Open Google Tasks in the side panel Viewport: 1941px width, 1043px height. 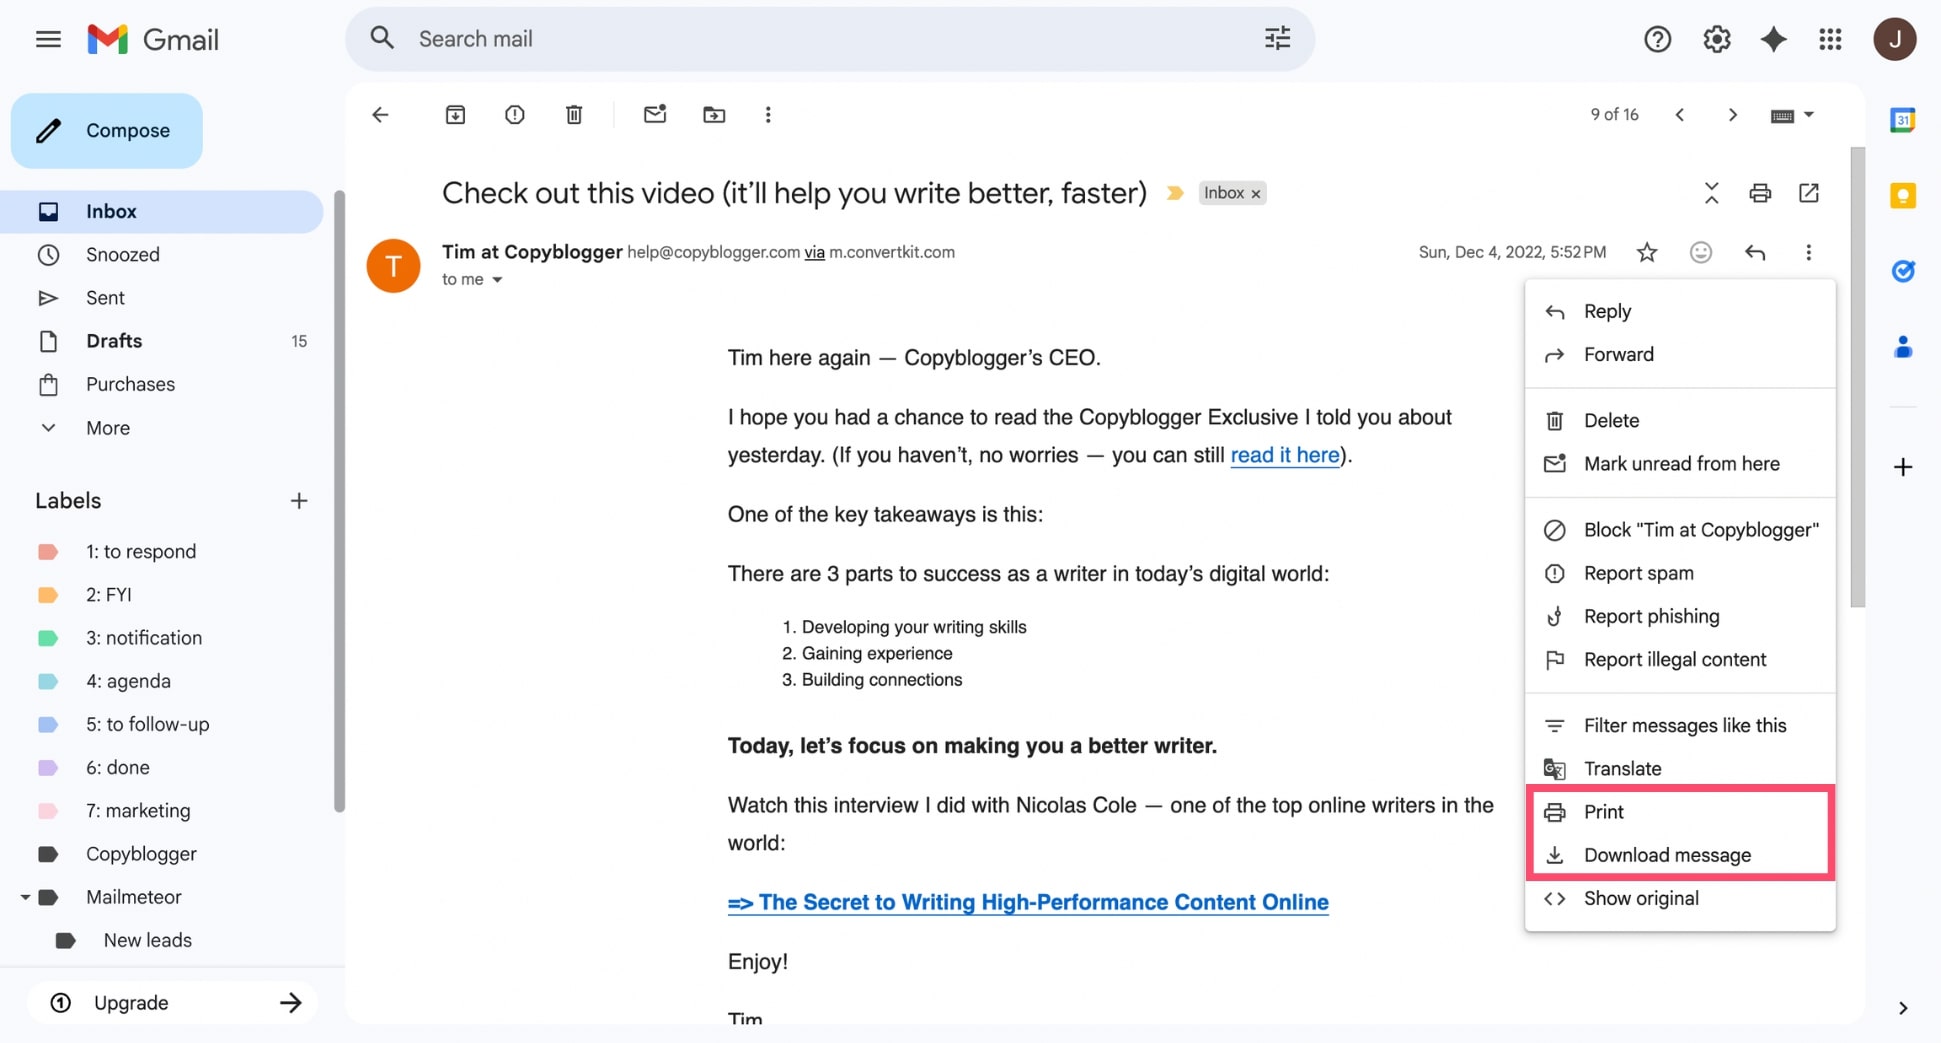tap(1903, 271)
